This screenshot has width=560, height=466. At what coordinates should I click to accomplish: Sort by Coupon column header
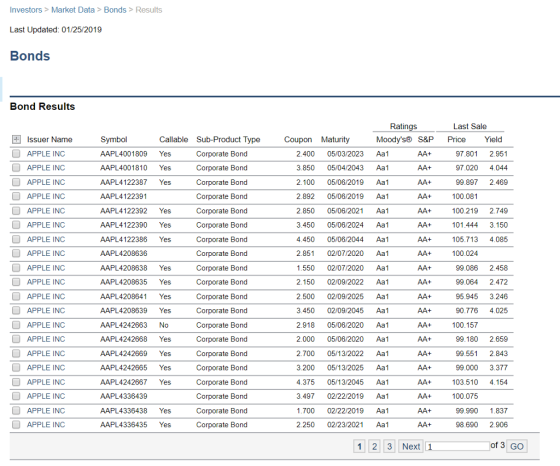coord(298,140)
